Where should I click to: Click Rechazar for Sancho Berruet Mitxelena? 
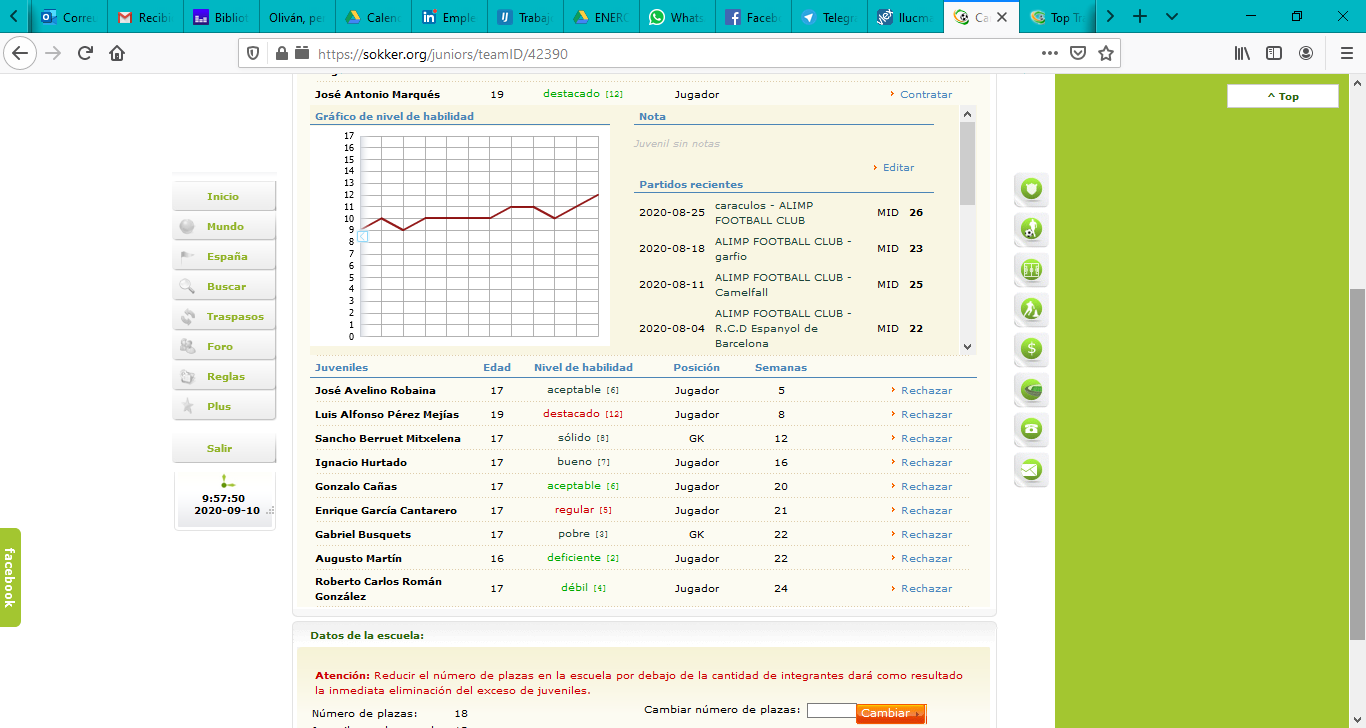tap(925, 439)
